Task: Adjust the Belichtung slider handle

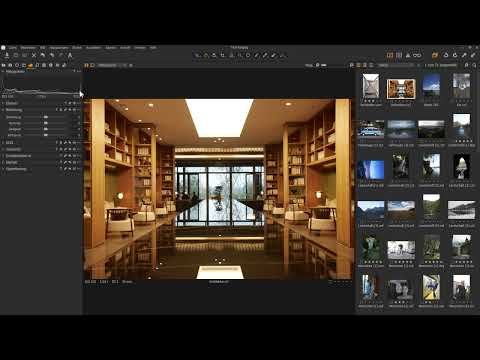Action: pos(46,117)
